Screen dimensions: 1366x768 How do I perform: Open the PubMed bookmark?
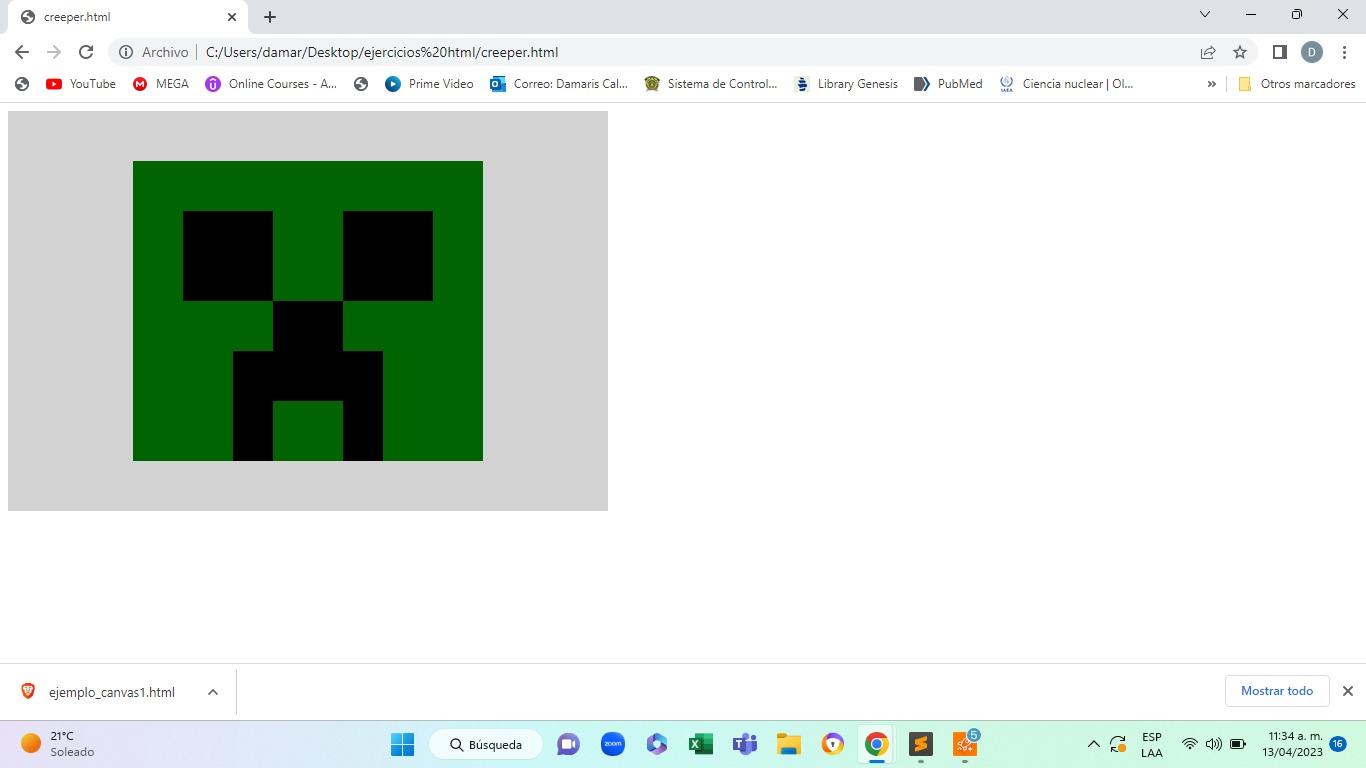pyautogui.click(x=948, y=84)
